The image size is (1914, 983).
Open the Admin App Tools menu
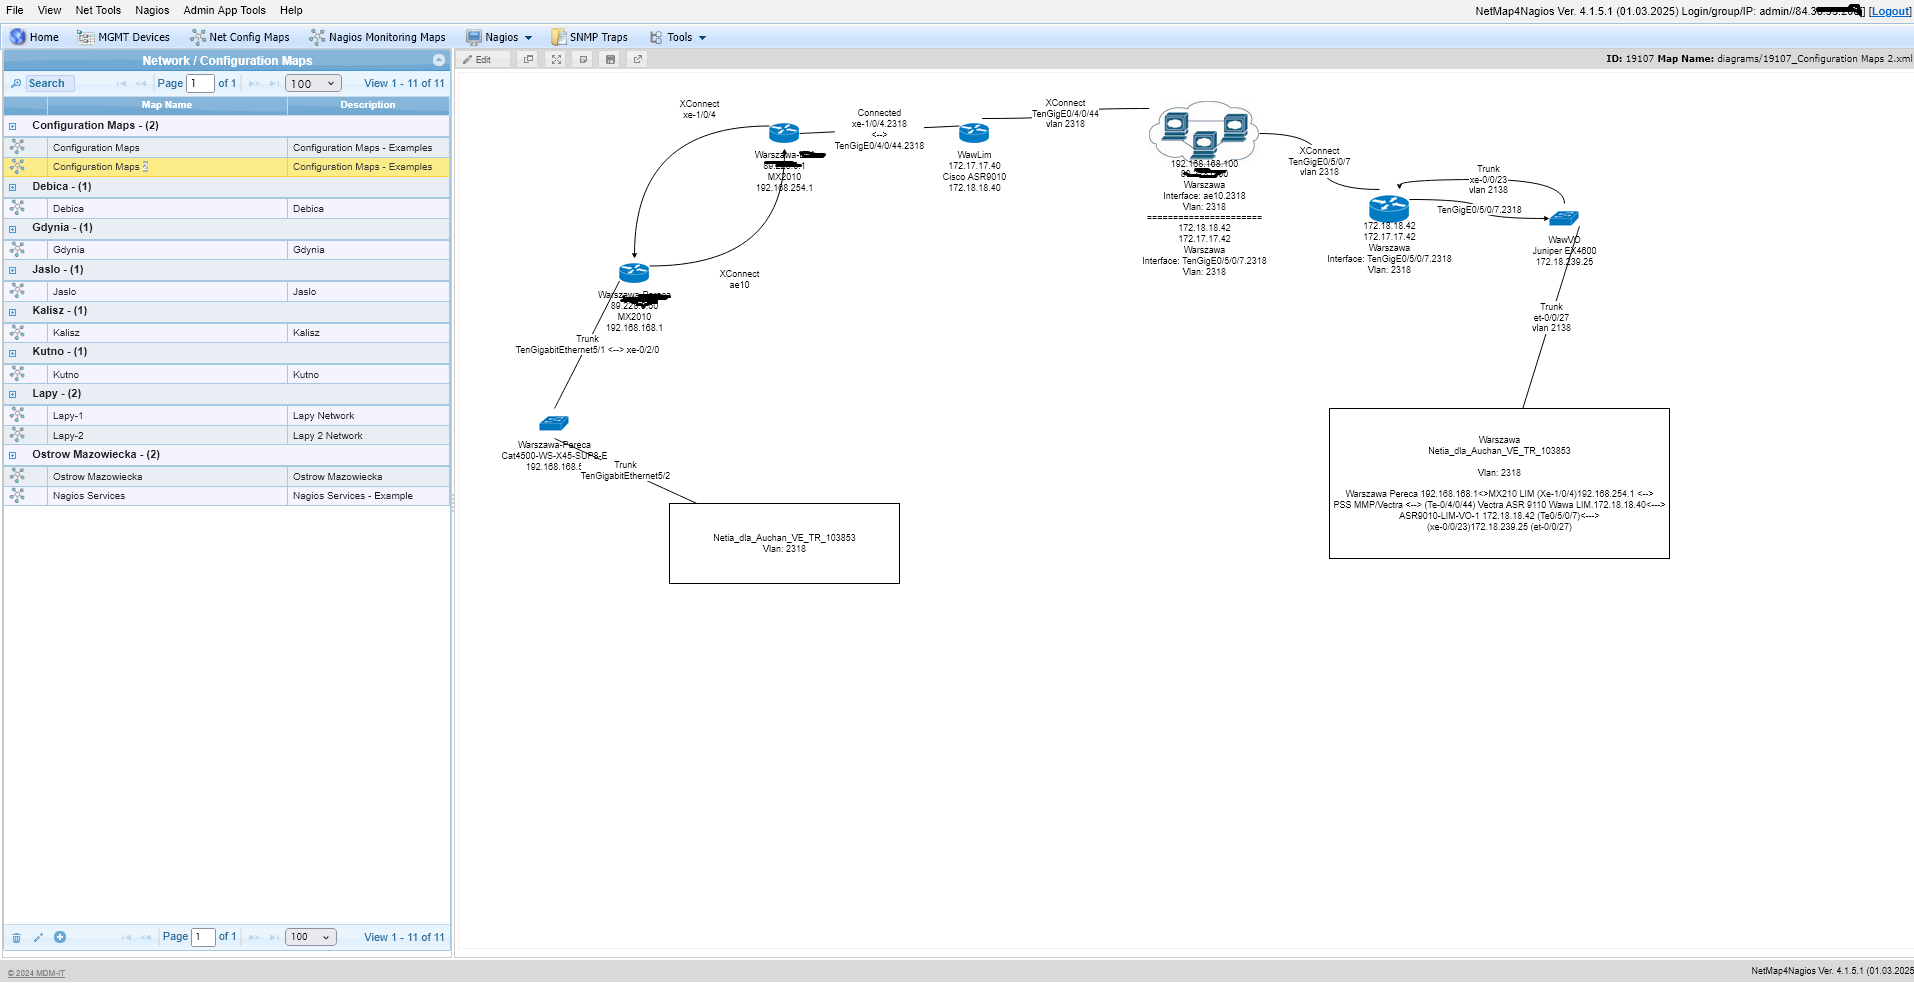pyautogui.click(x=224, y=10)
